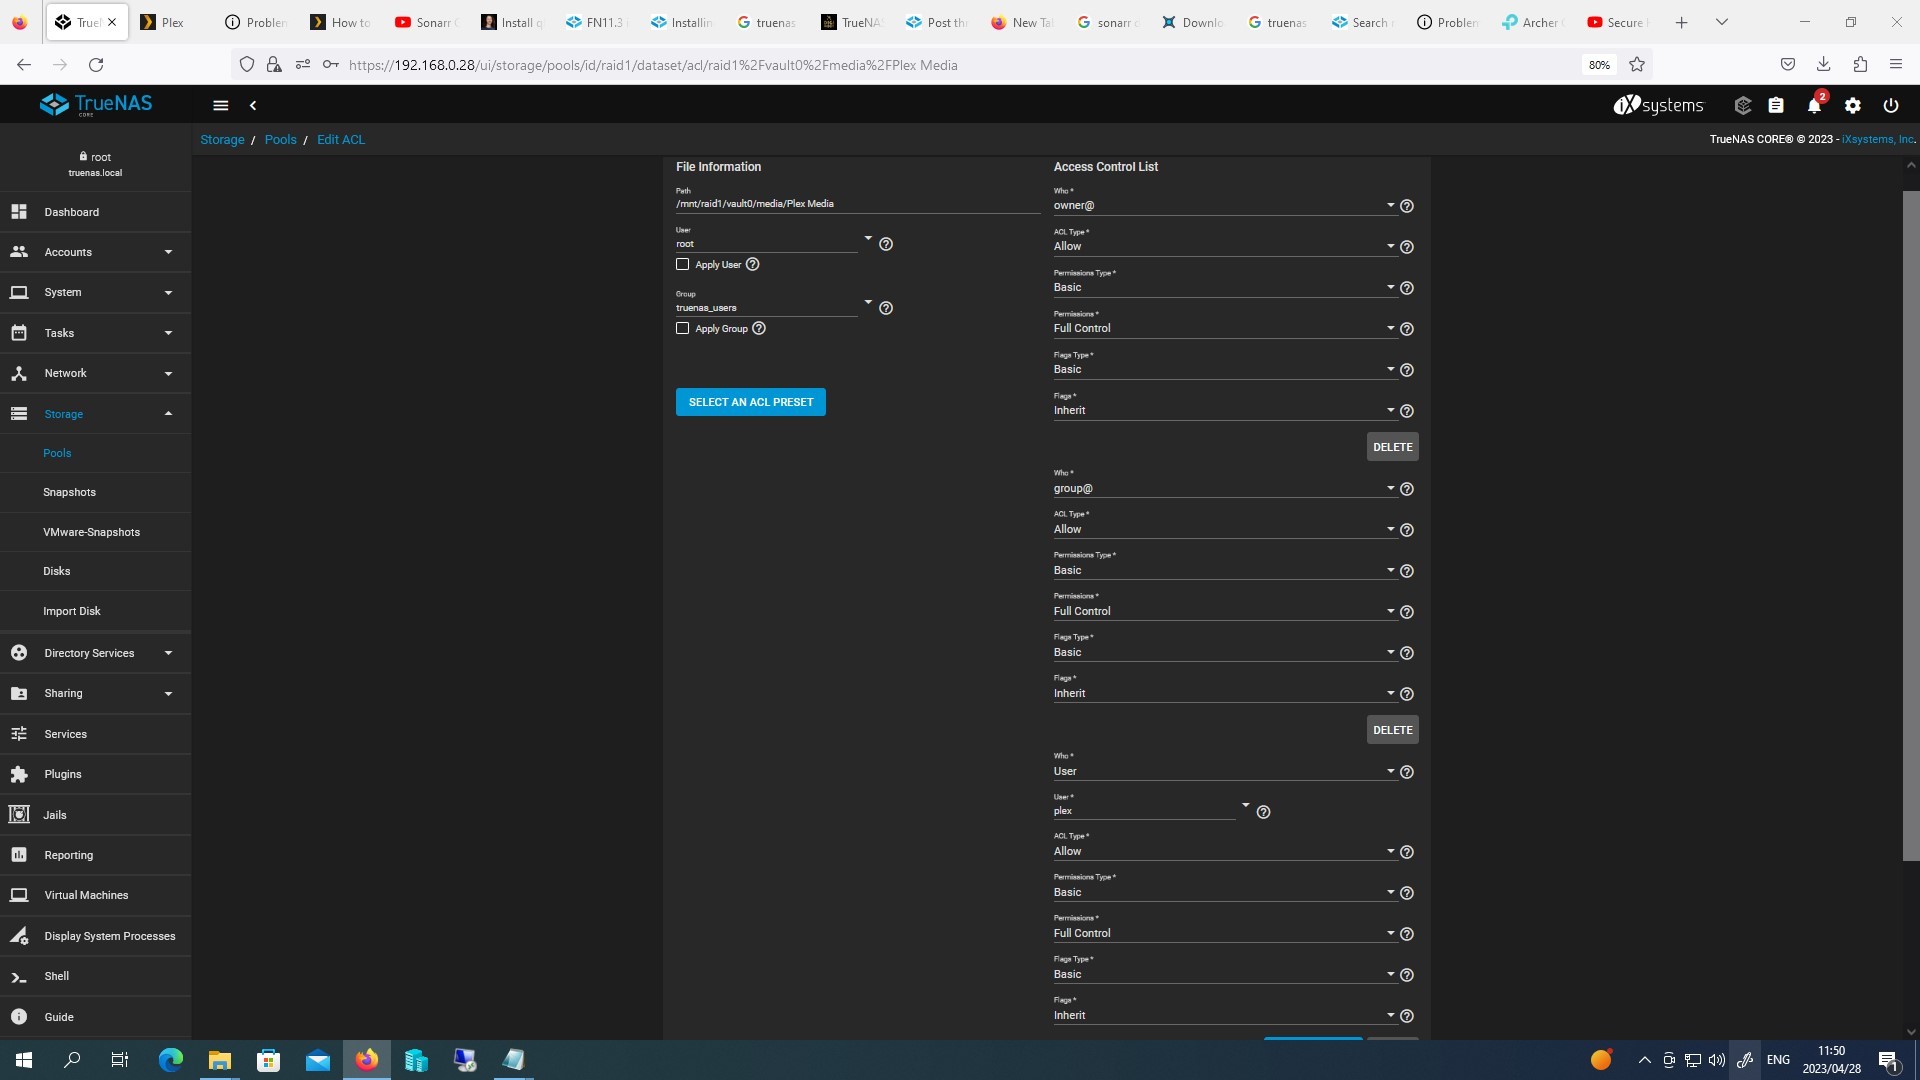The height and width of the screenshot is (1080, 1920).
Task: Click the page vertical scrollbar
Action: pos(1910,525)
